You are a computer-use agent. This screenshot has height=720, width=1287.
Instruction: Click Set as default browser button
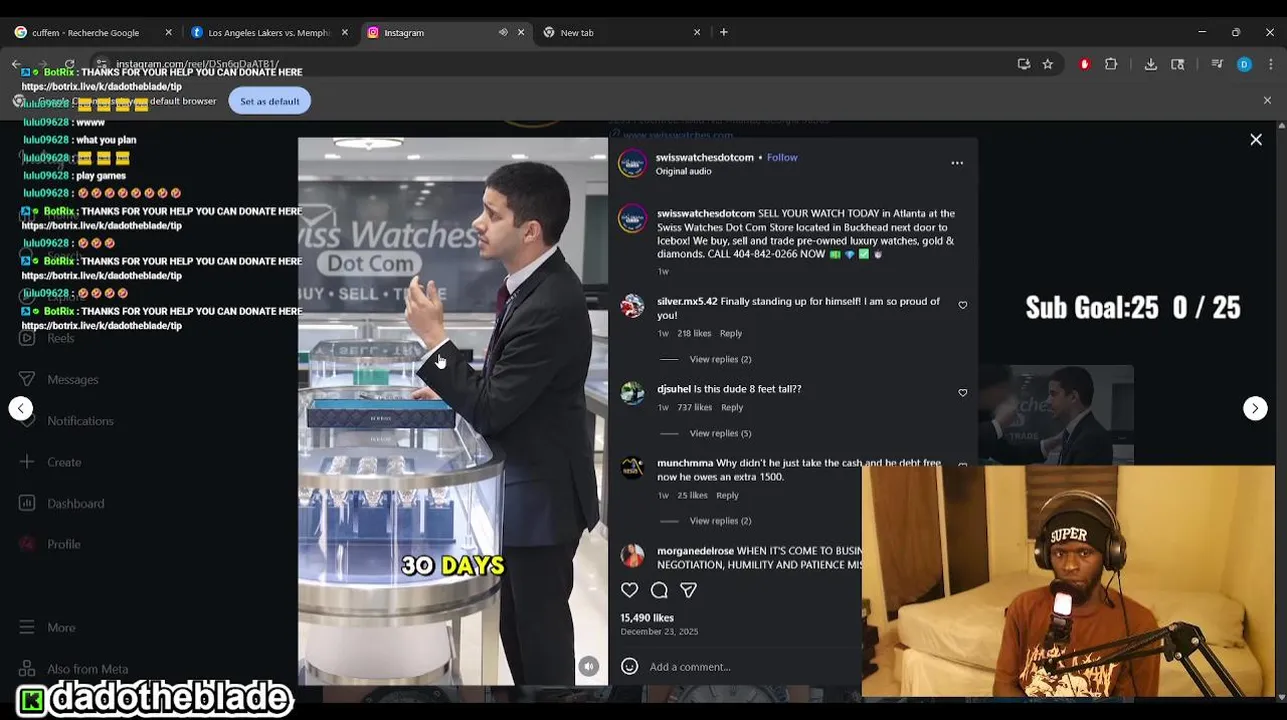[x=270, y=101]
